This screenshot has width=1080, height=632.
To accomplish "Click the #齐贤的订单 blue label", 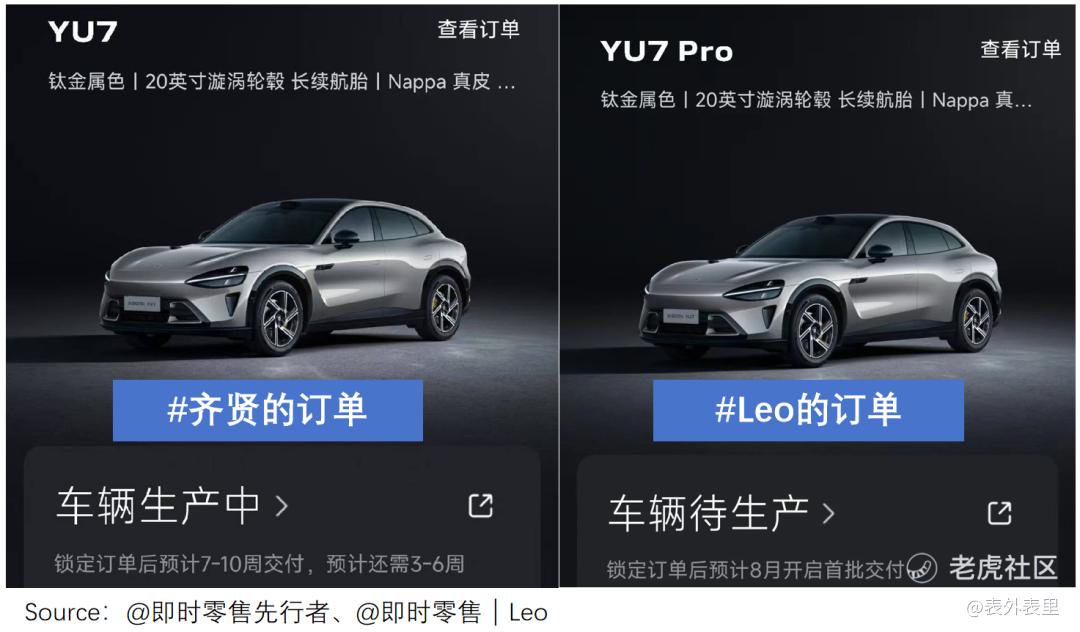I will point(268,410).
